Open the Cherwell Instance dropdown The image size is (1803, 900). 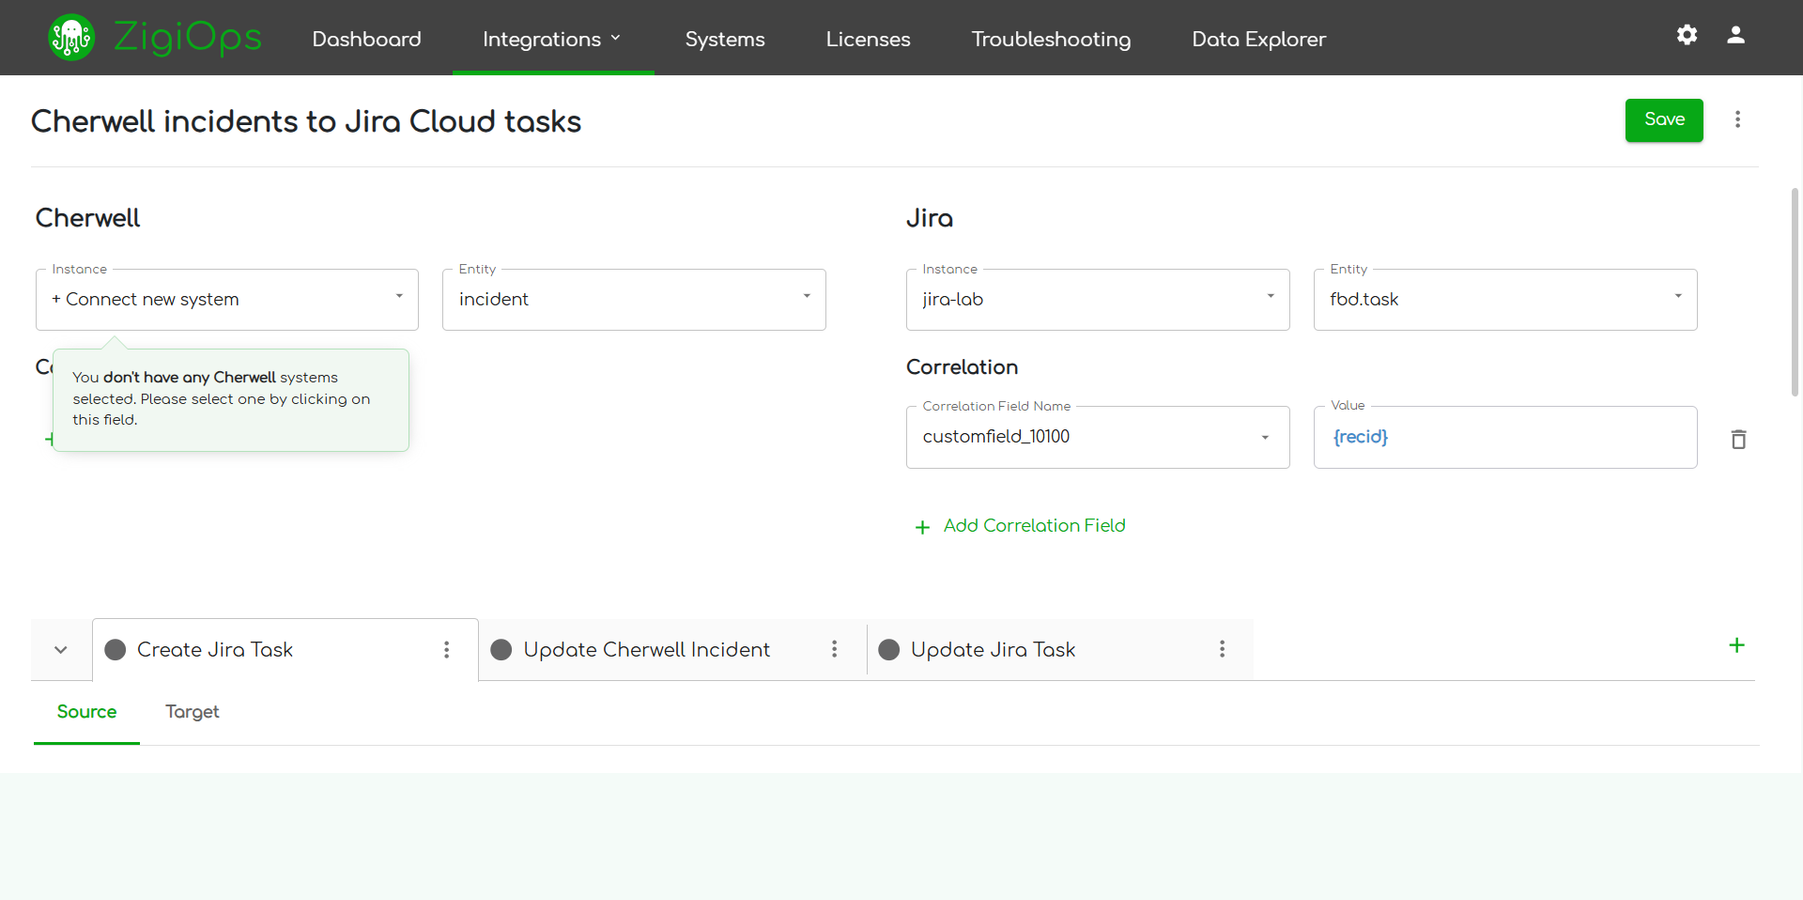pyautogui.click(x=227, y=299)
